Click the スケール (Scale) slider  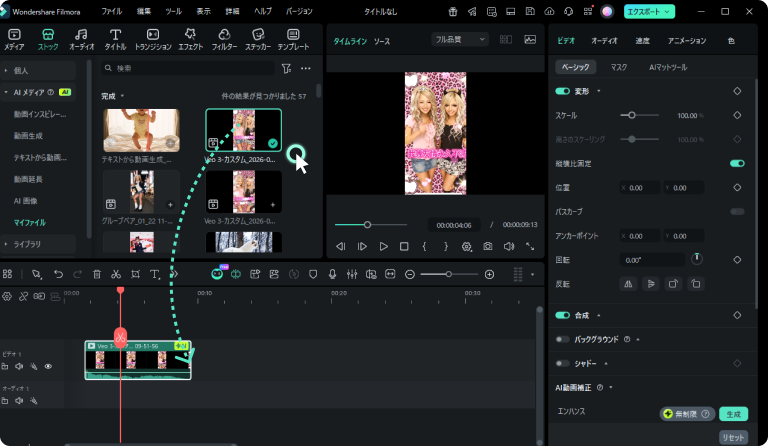click(x=630, y=115)
